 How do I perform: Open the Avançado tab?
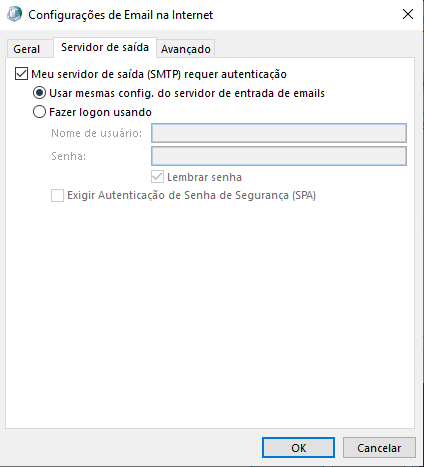click(x=186, y=49)
